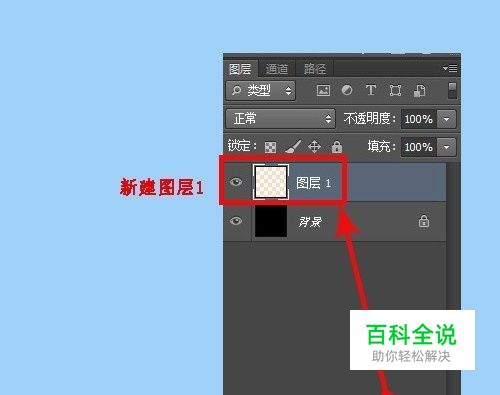500x395 pixels.
Task: Filter layers by smart objects icon
Action: click(x=419, y=91)
